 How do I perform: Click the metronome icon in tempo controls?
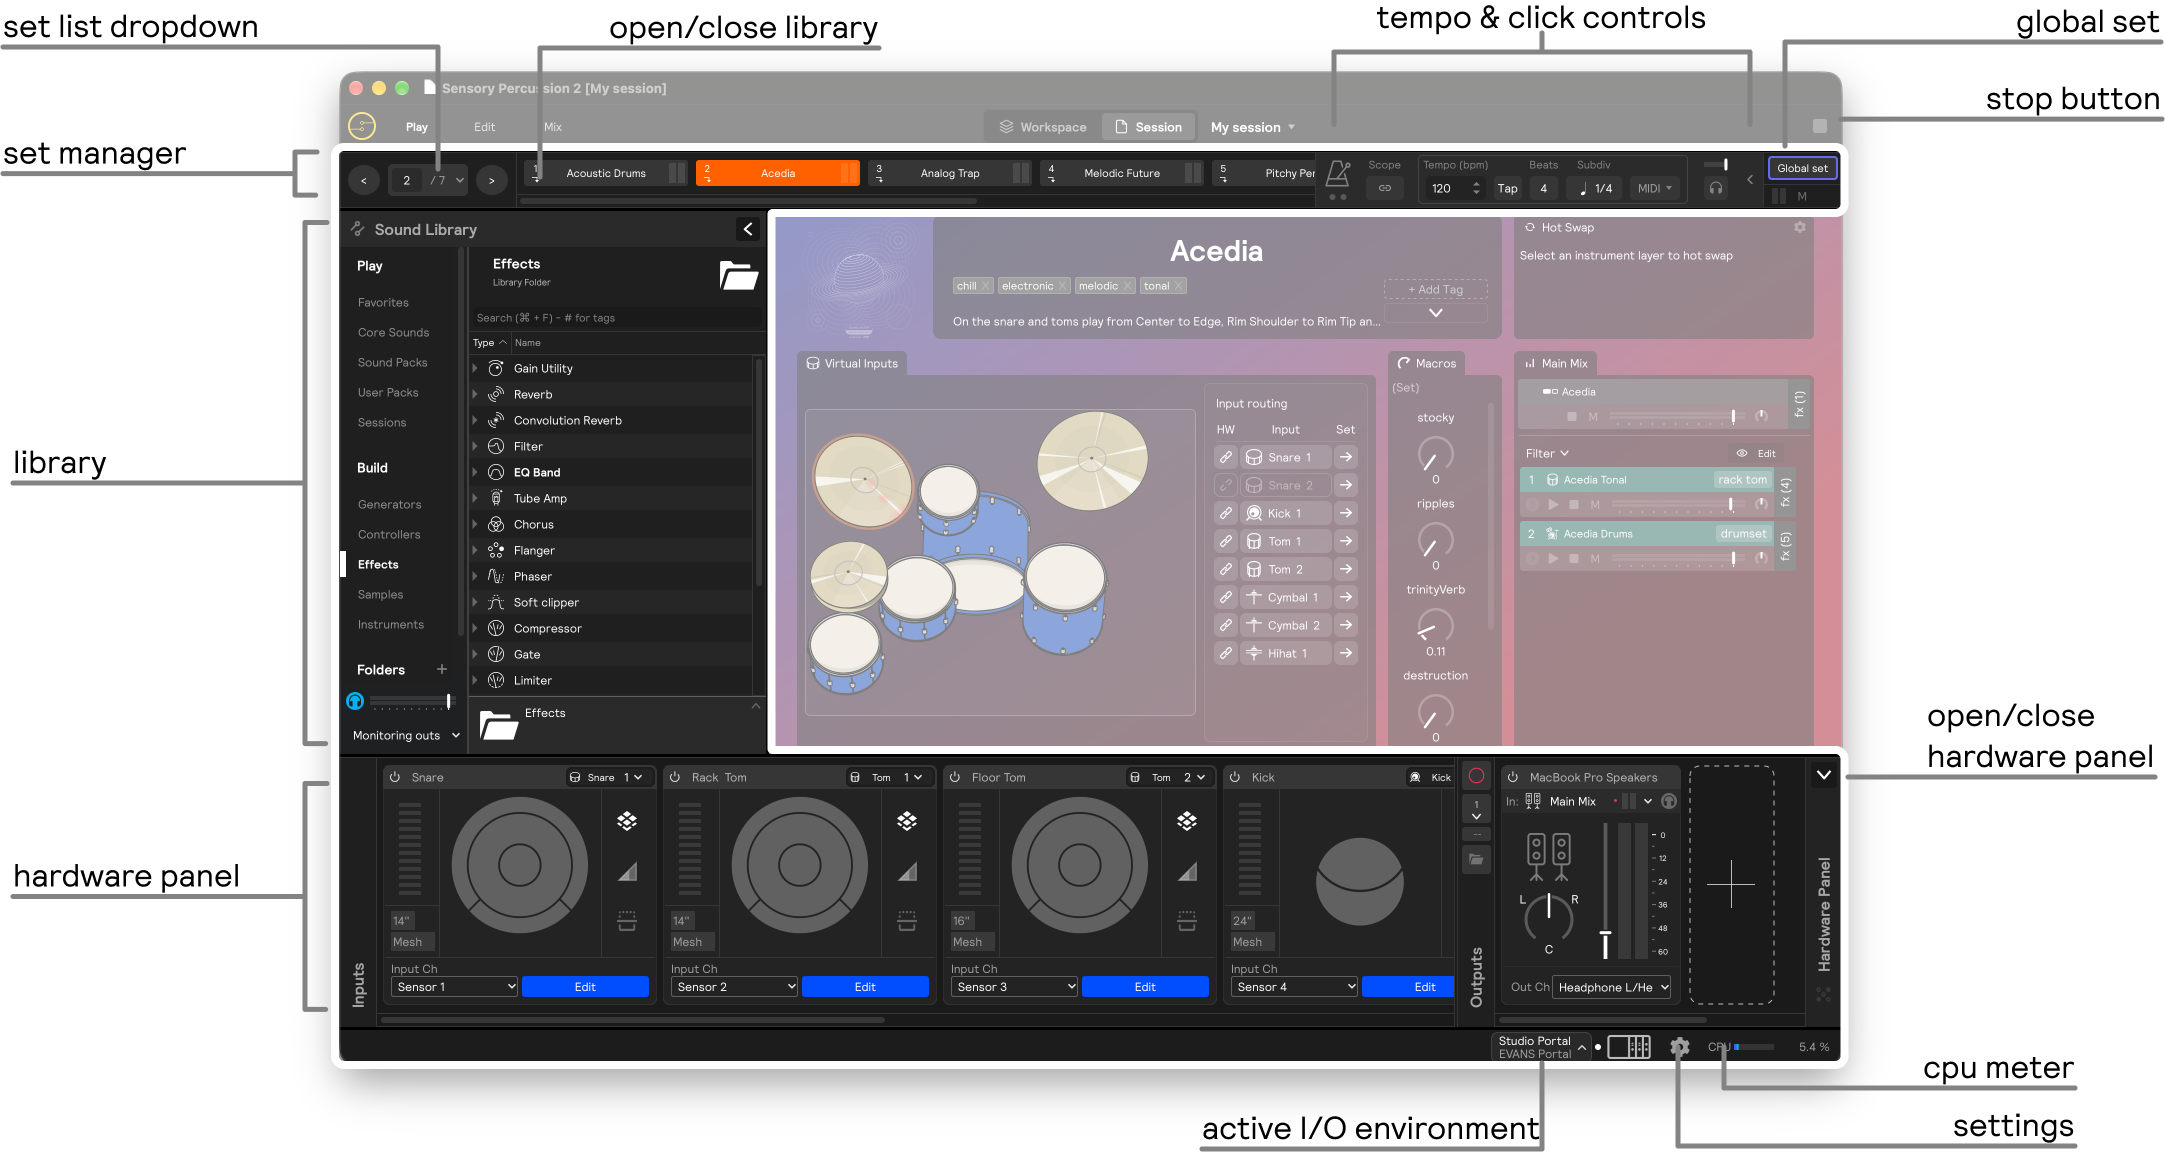tap(1338, 175)
